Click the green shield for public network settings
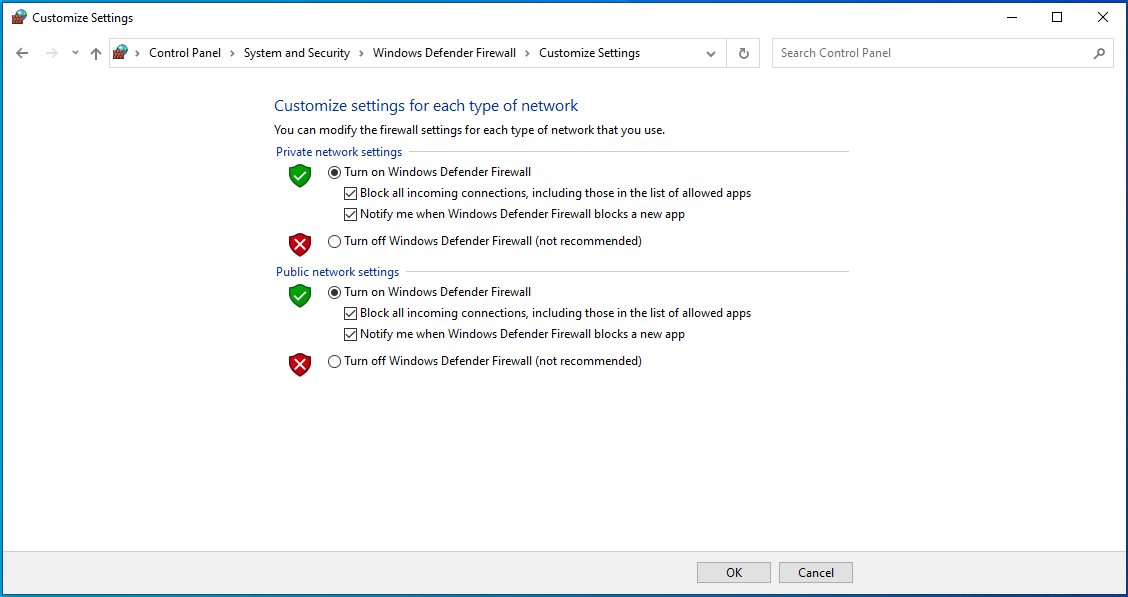The width and height of the screenshot is (1128, 597). pyautogui.click(x=299, y=295)
